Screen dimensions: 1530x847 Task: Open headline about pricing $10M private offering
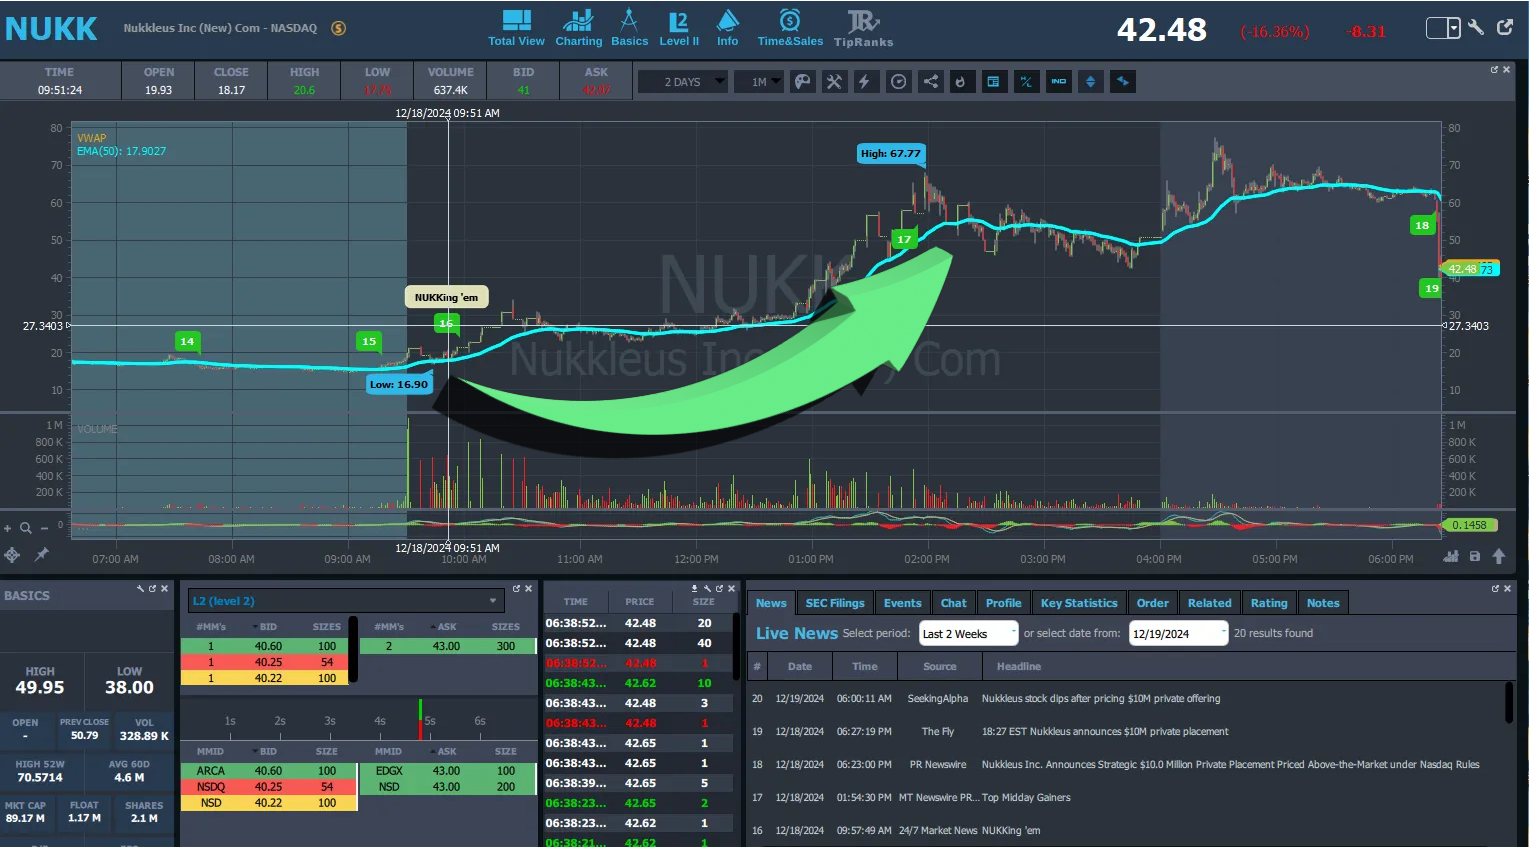1101,699
